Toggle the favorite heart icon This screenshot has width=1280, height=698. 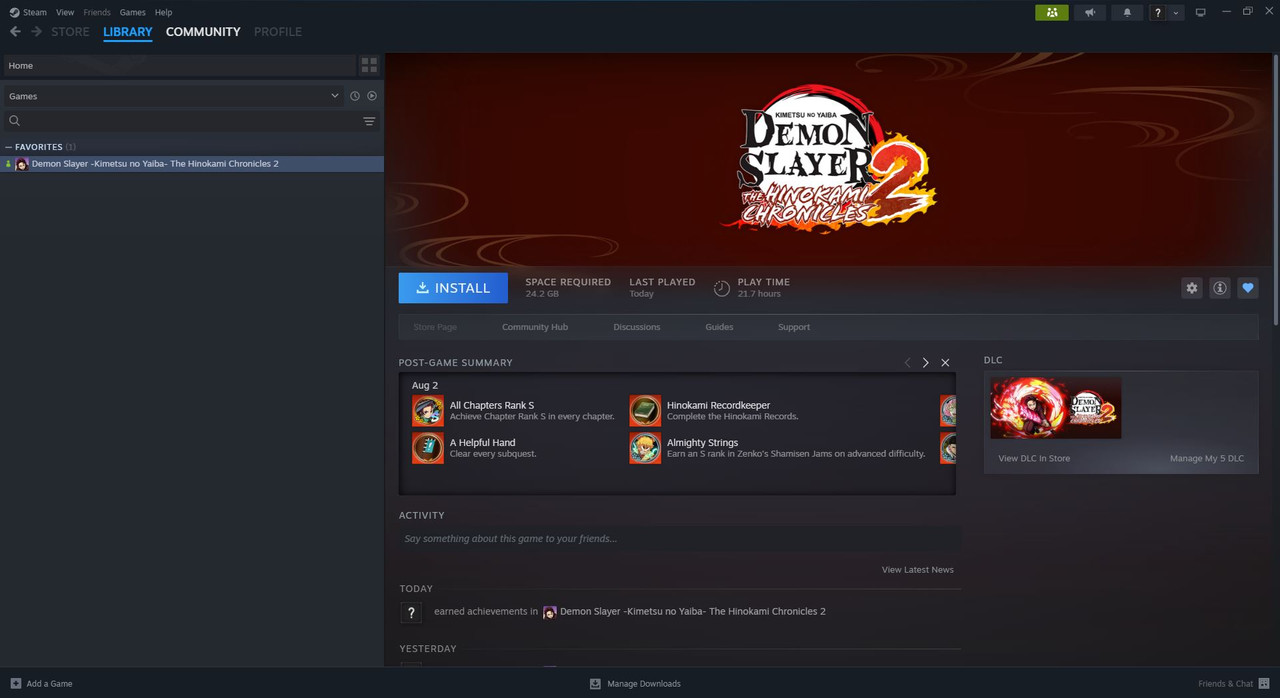tap(1247, 288)
